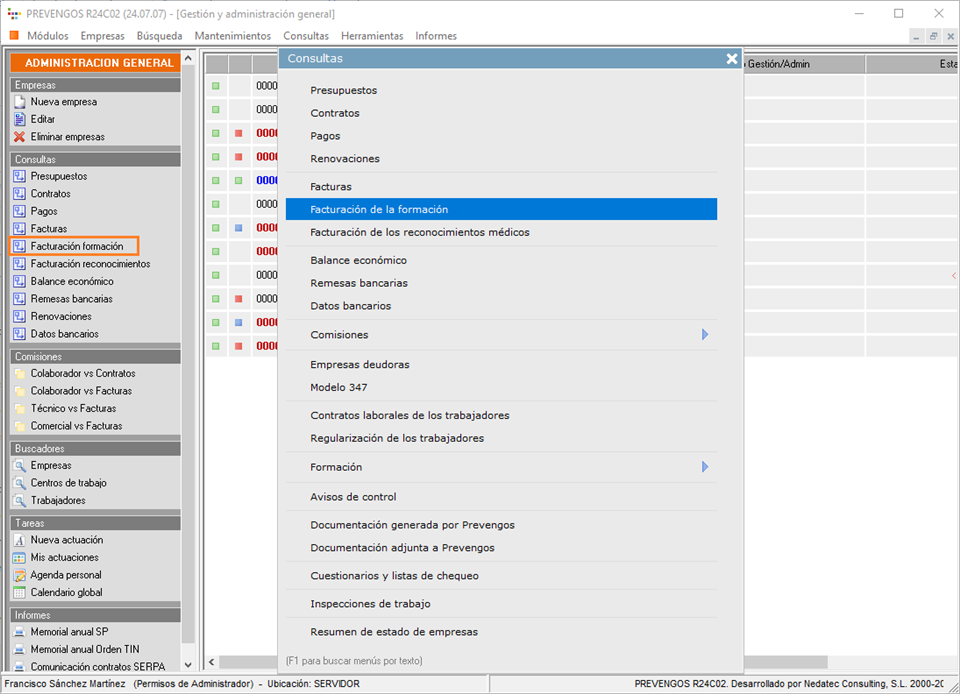Screen dimensions: 960x694
Task: Click the Nueva actuación icon
Action: [x=19, y=540]
